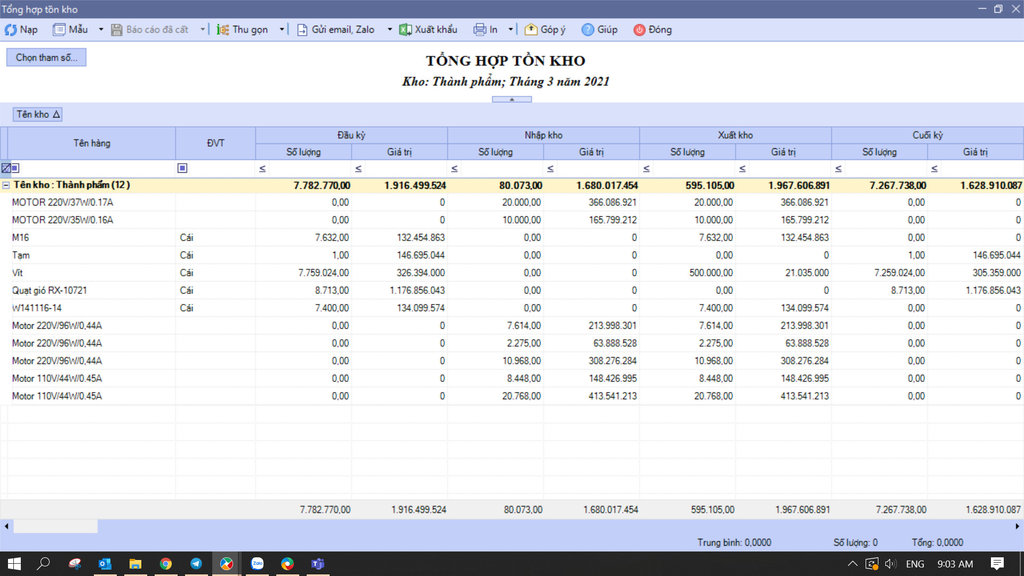Screen dimensions: 1024x576
Task: Open Góp ý feedback
Action: click(x=545, y=30)
